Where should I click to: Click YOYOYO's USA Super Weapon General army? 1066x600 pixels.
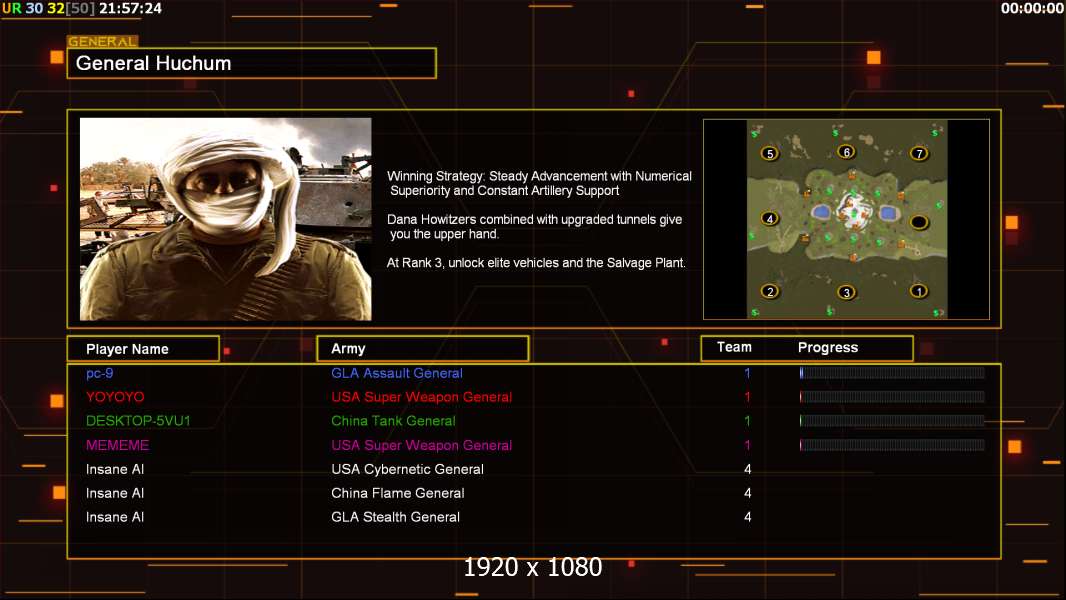point(422,397)
